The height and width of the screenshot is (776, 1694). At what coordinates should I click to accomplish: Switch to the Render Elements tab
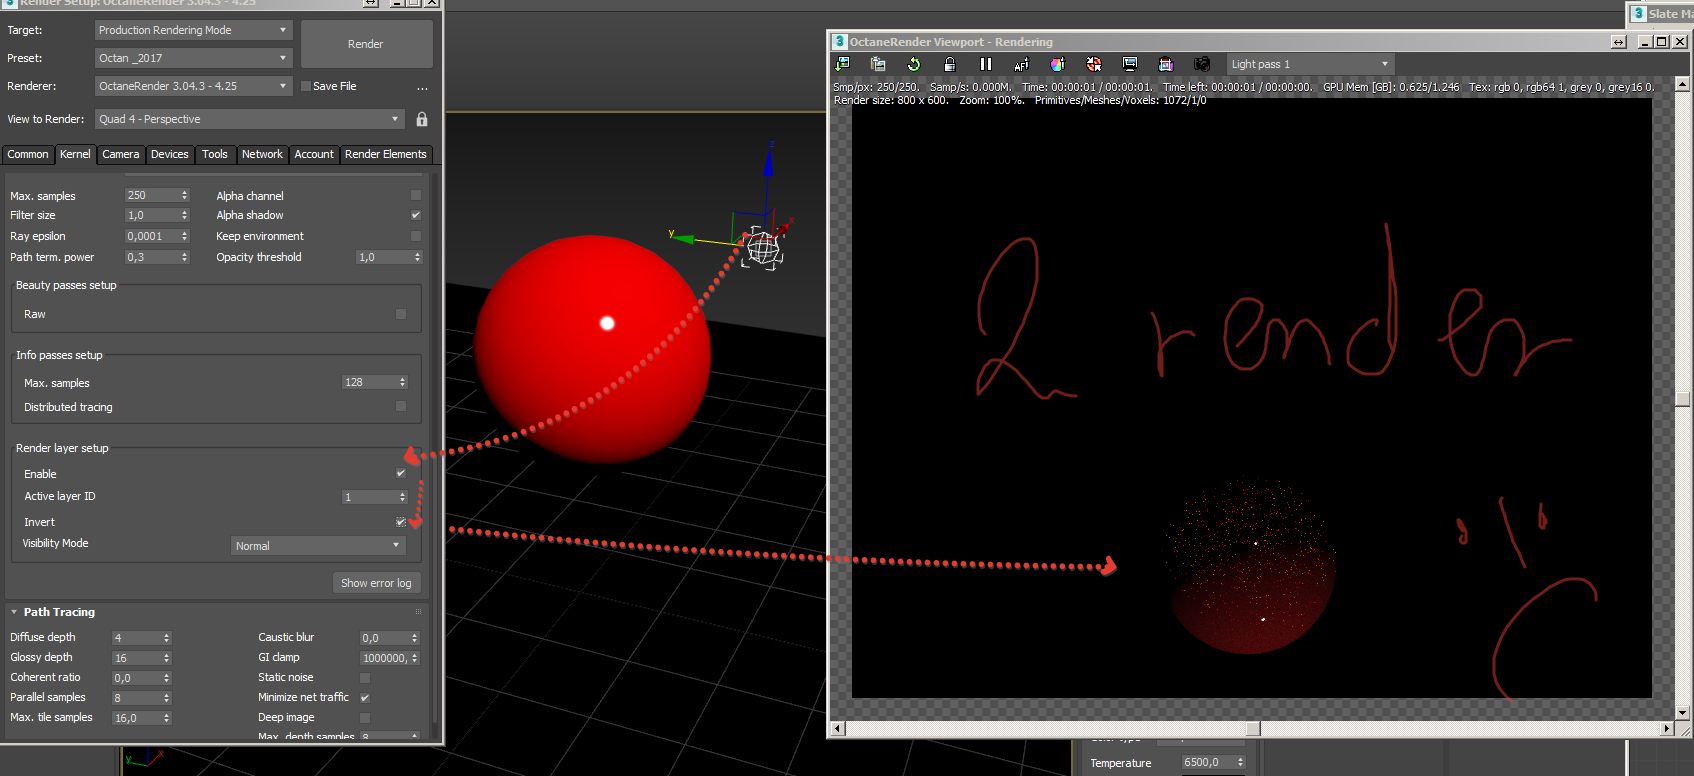point(386,154)
